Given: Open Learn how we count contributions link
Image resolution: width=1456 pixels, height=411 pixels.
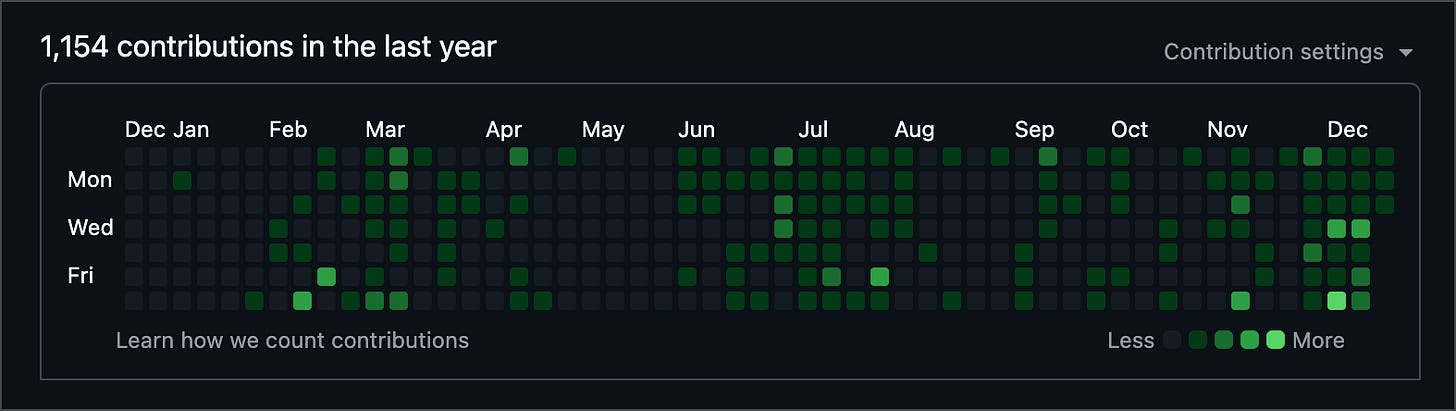Looking at the screenshot, I should pos(292,340).
